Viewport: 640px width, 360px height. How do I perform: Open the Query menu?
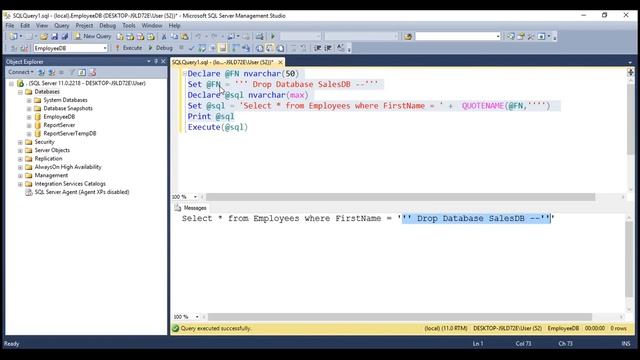[x=62, y=25]
